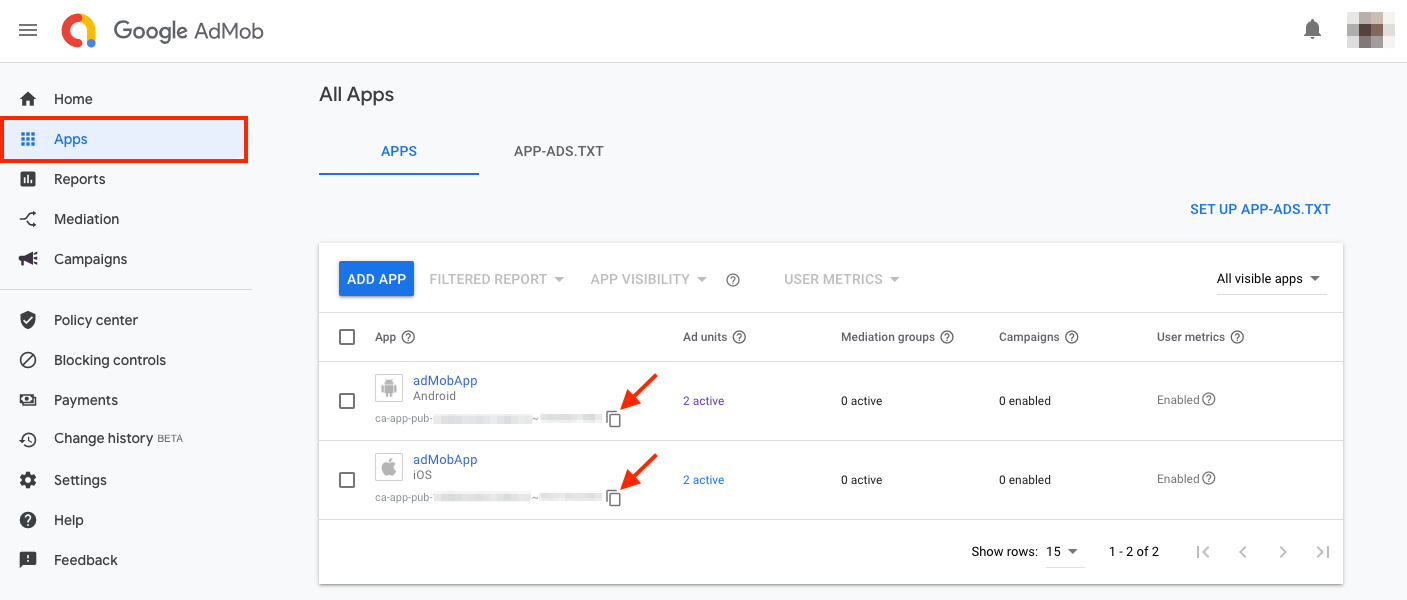Viewport: 1407px width, 600px height.
Task: Toggle the select all apps checkbox
Action: click(x=347, y=337)
